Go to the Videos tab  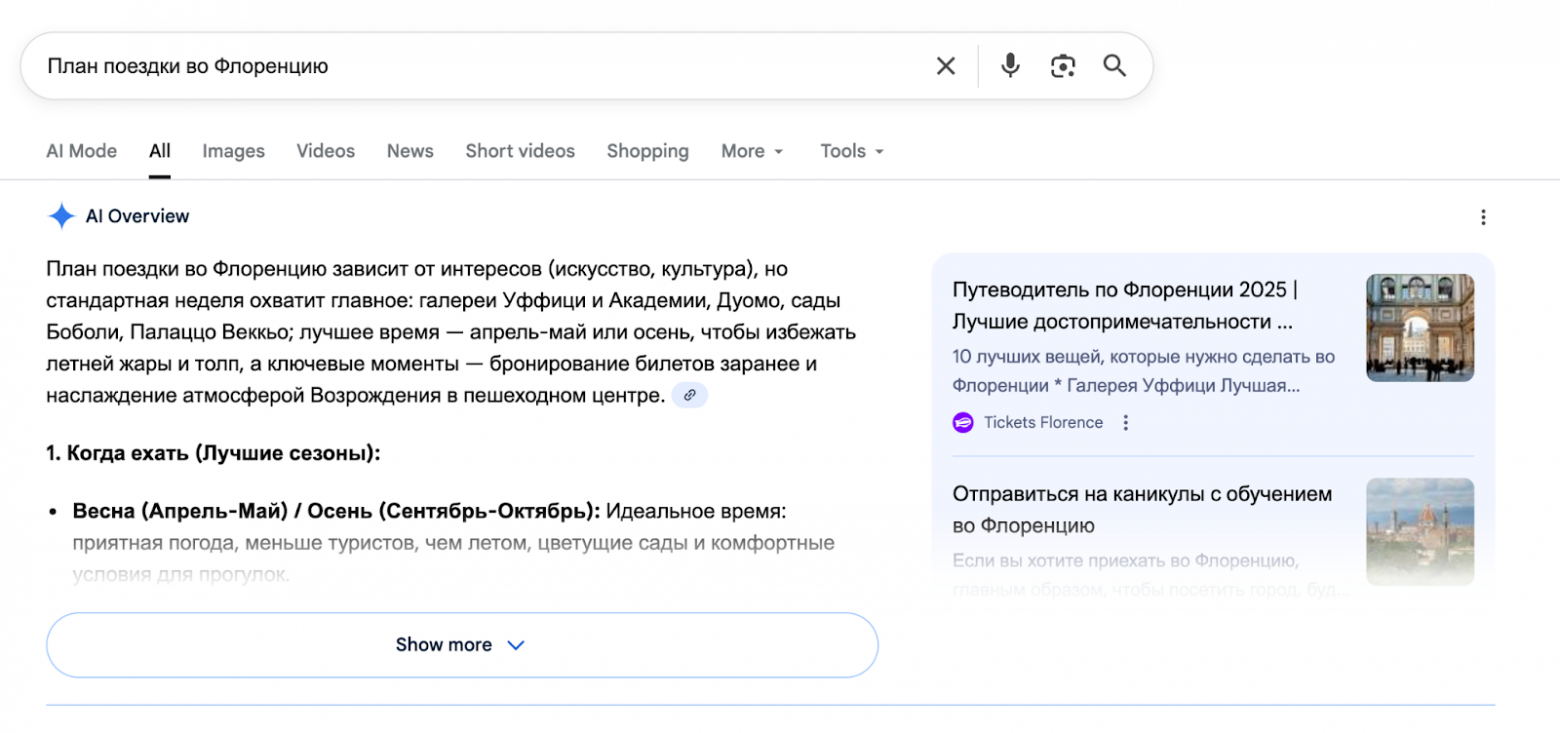(x=325, y=151)
